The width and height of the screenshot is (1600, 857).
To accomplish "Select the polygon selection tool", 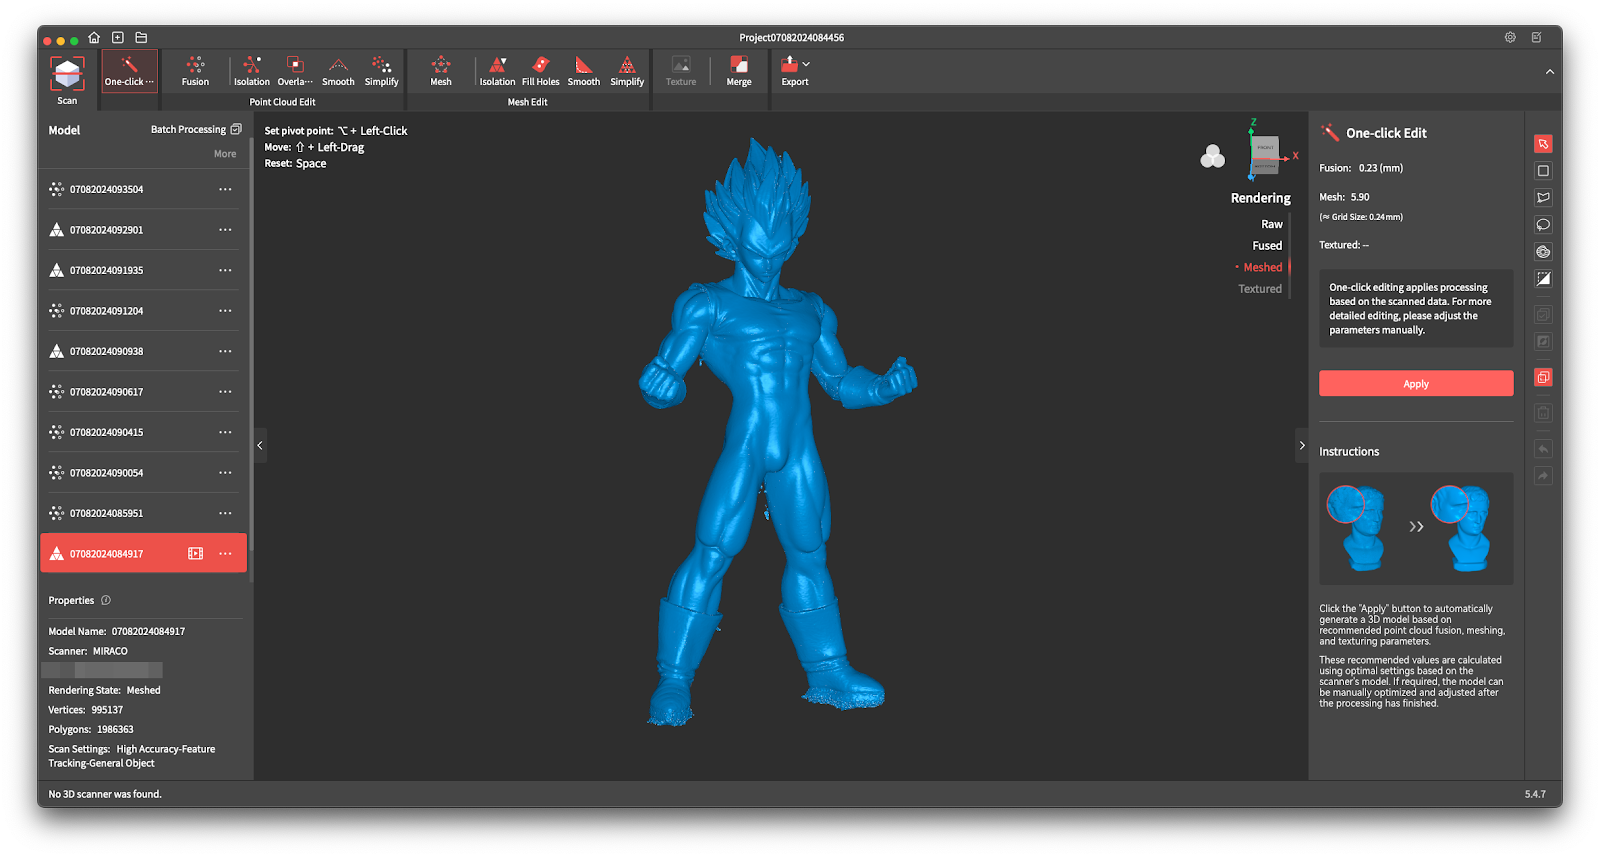I will point(1543,198).
